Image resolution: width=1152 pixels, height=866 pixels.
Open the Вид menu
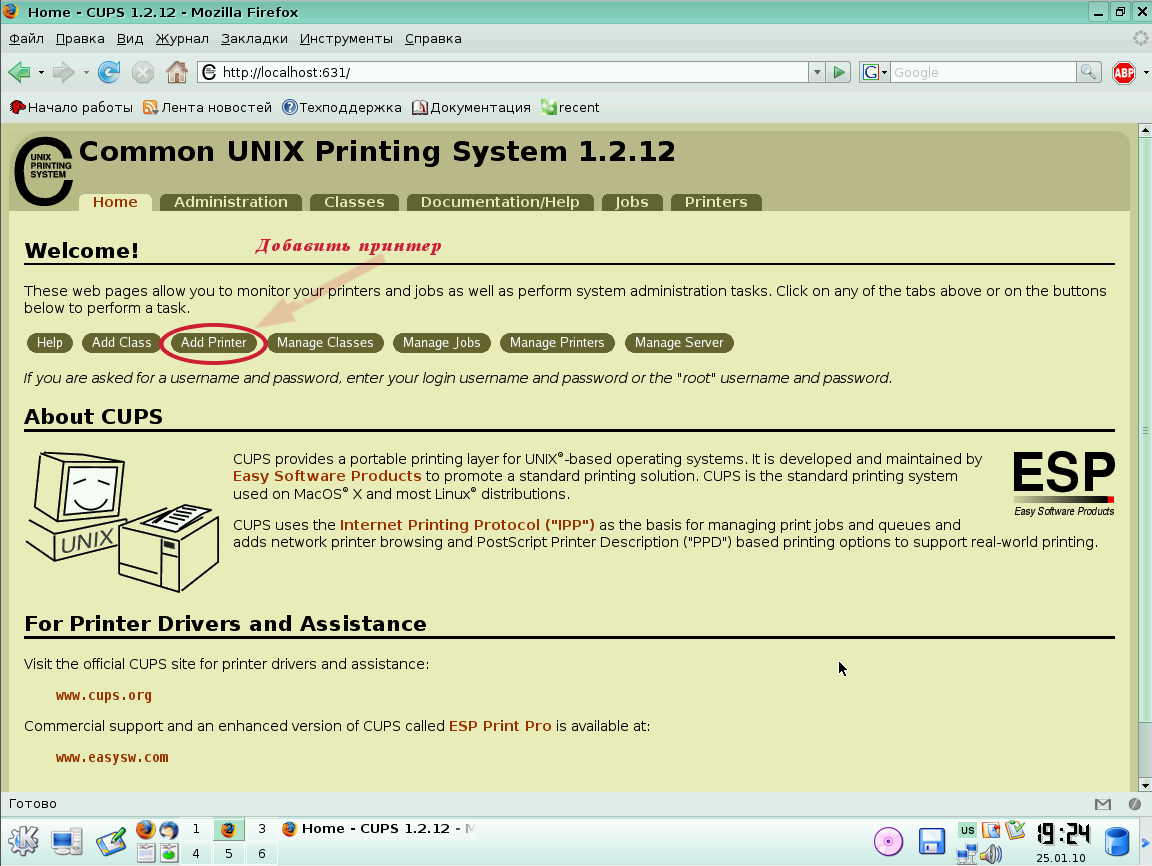[x=130, y=39]
